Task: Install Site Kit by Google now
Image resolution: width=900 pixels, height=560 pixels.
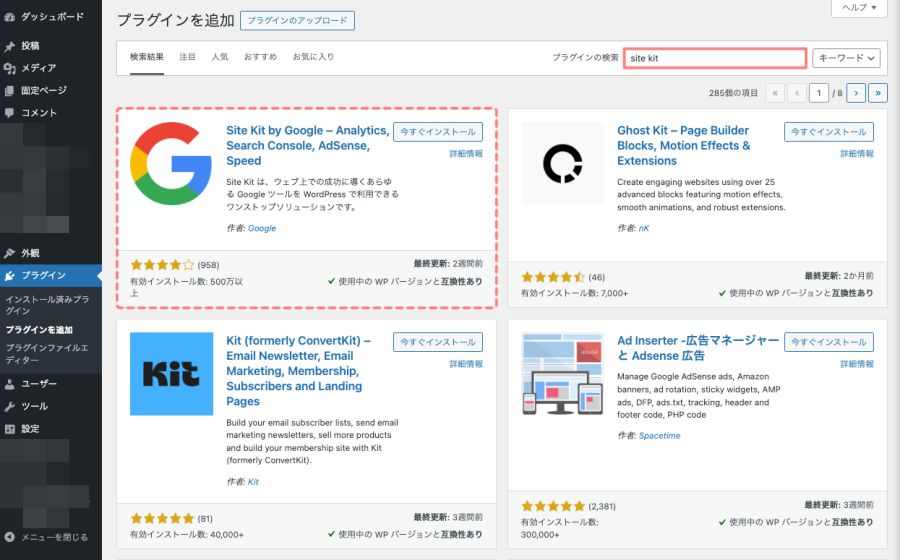Action: coord(438,132)
